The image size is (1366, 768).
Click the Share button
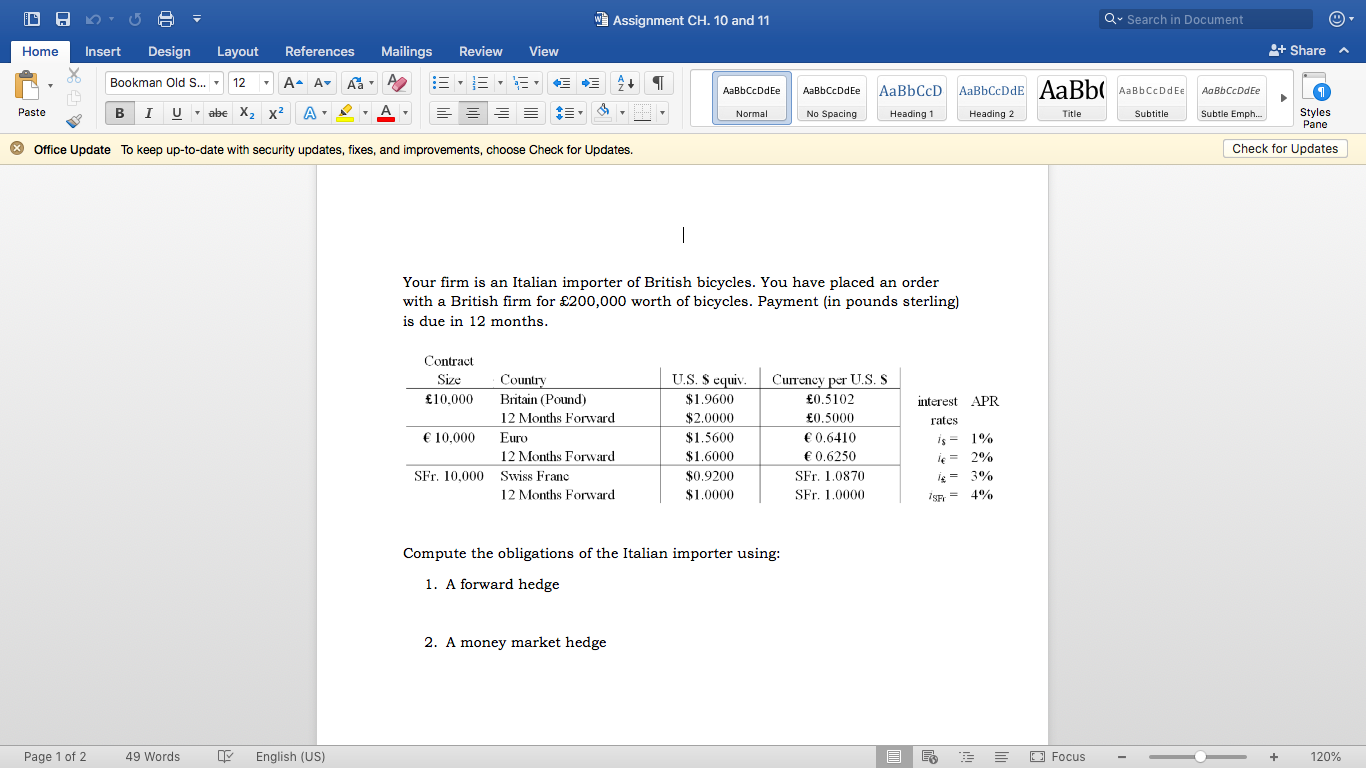tap(1297, 51)
